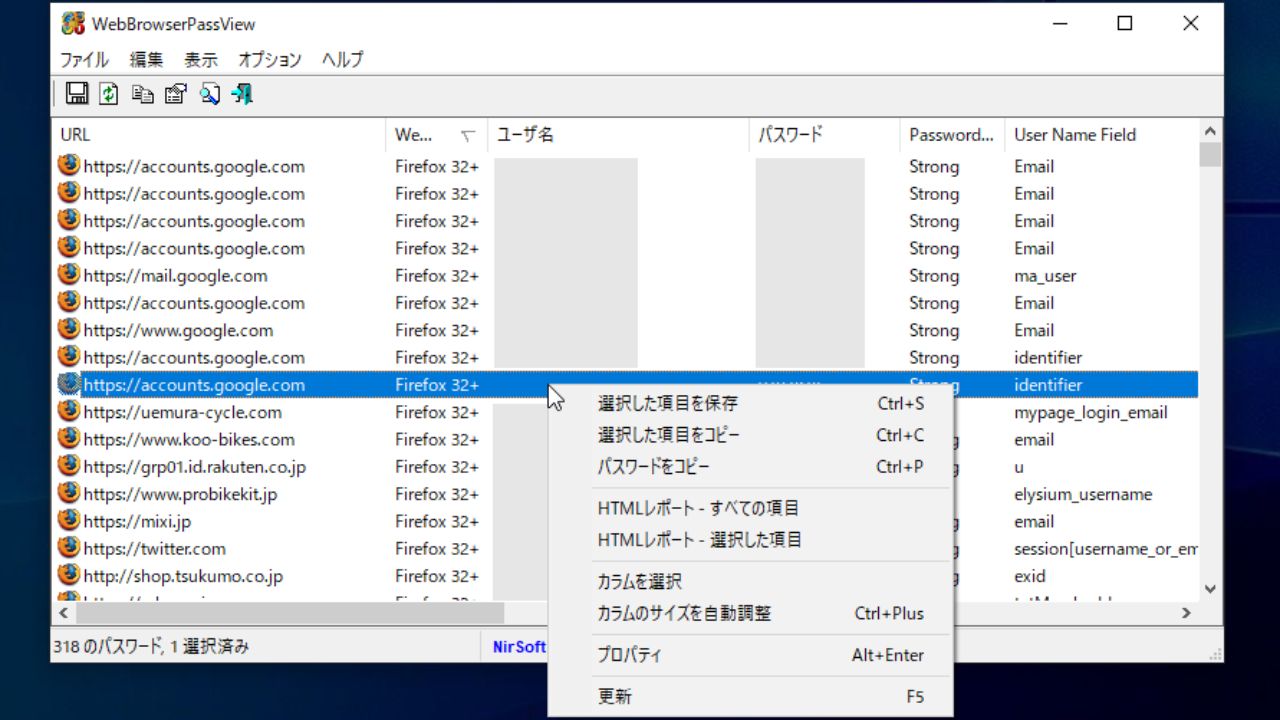Sort by the Password... strength column header
This screenshot has width=1280, height=720.
pyautogui.click(x=952, y=135)
